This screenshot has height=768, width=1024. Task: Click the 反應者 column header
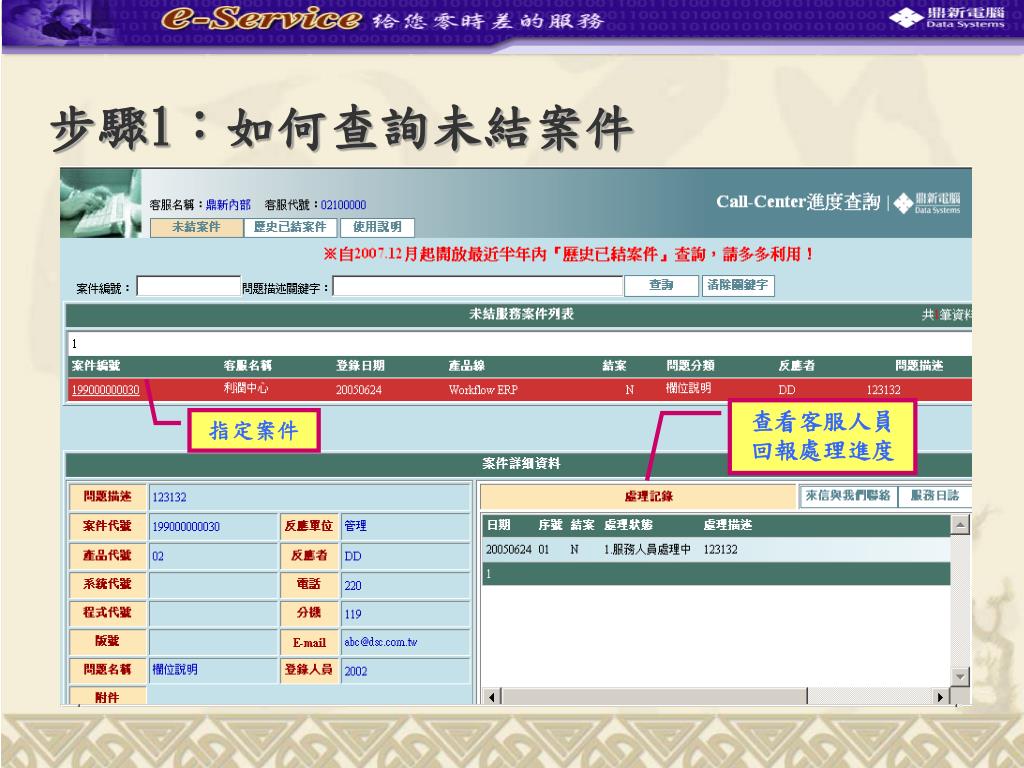[797, 366]
